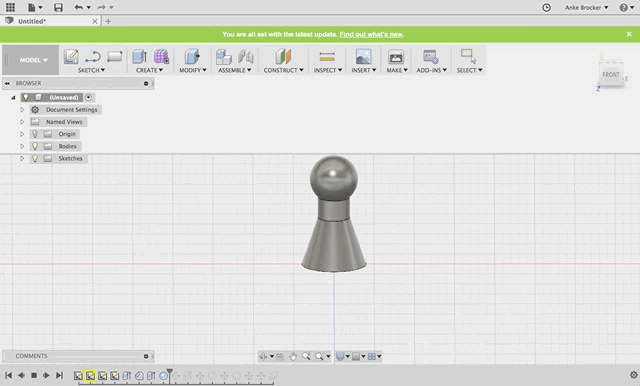Select the Extrude tool in Create

(x=140, y=57)
